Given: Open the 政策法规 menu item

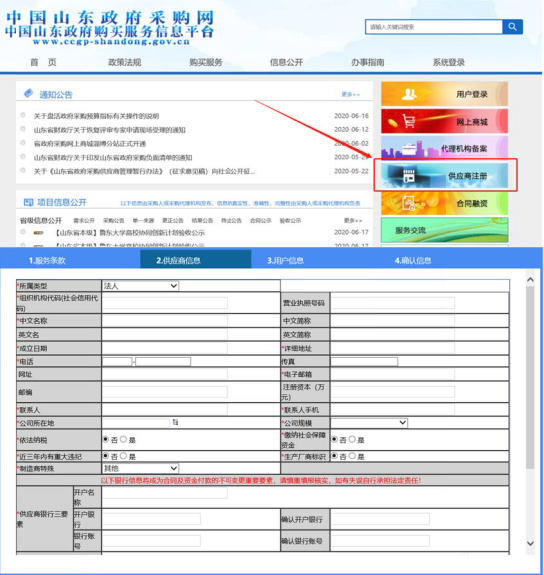Looking at the screenshot, I should click(x=125, y=62).
